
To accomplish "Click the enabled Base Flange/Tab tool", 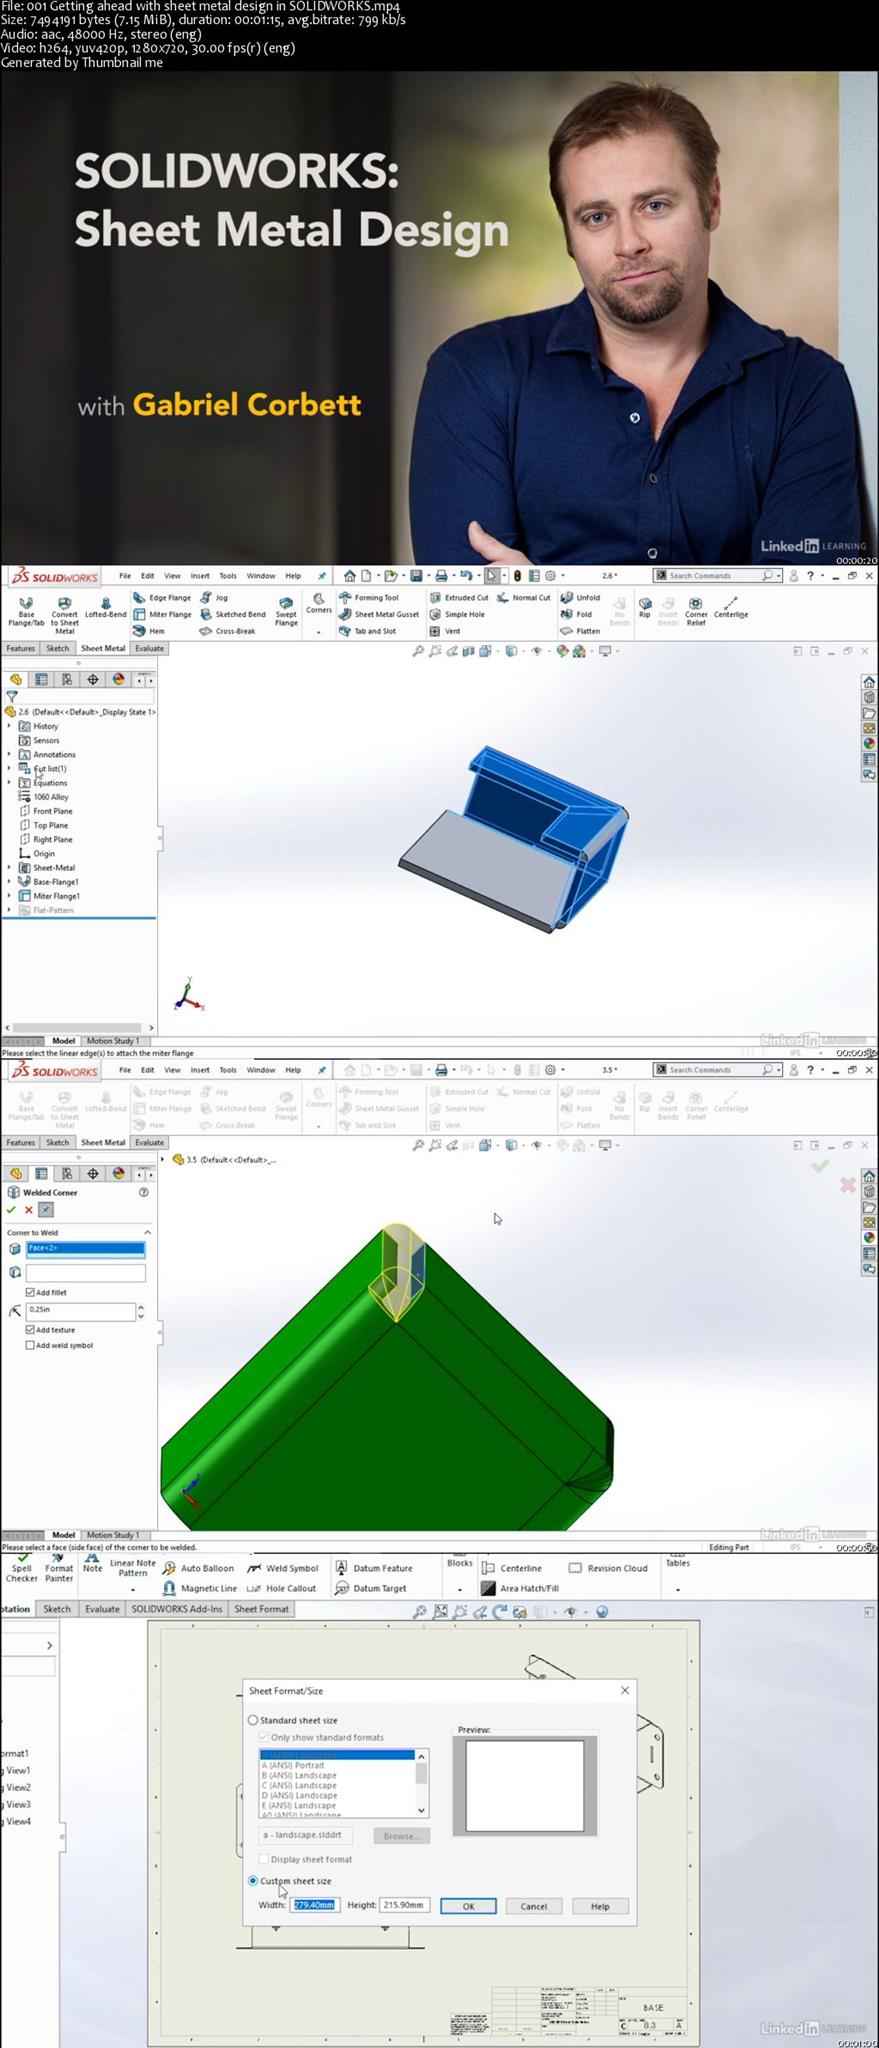I will coord(26,612).
